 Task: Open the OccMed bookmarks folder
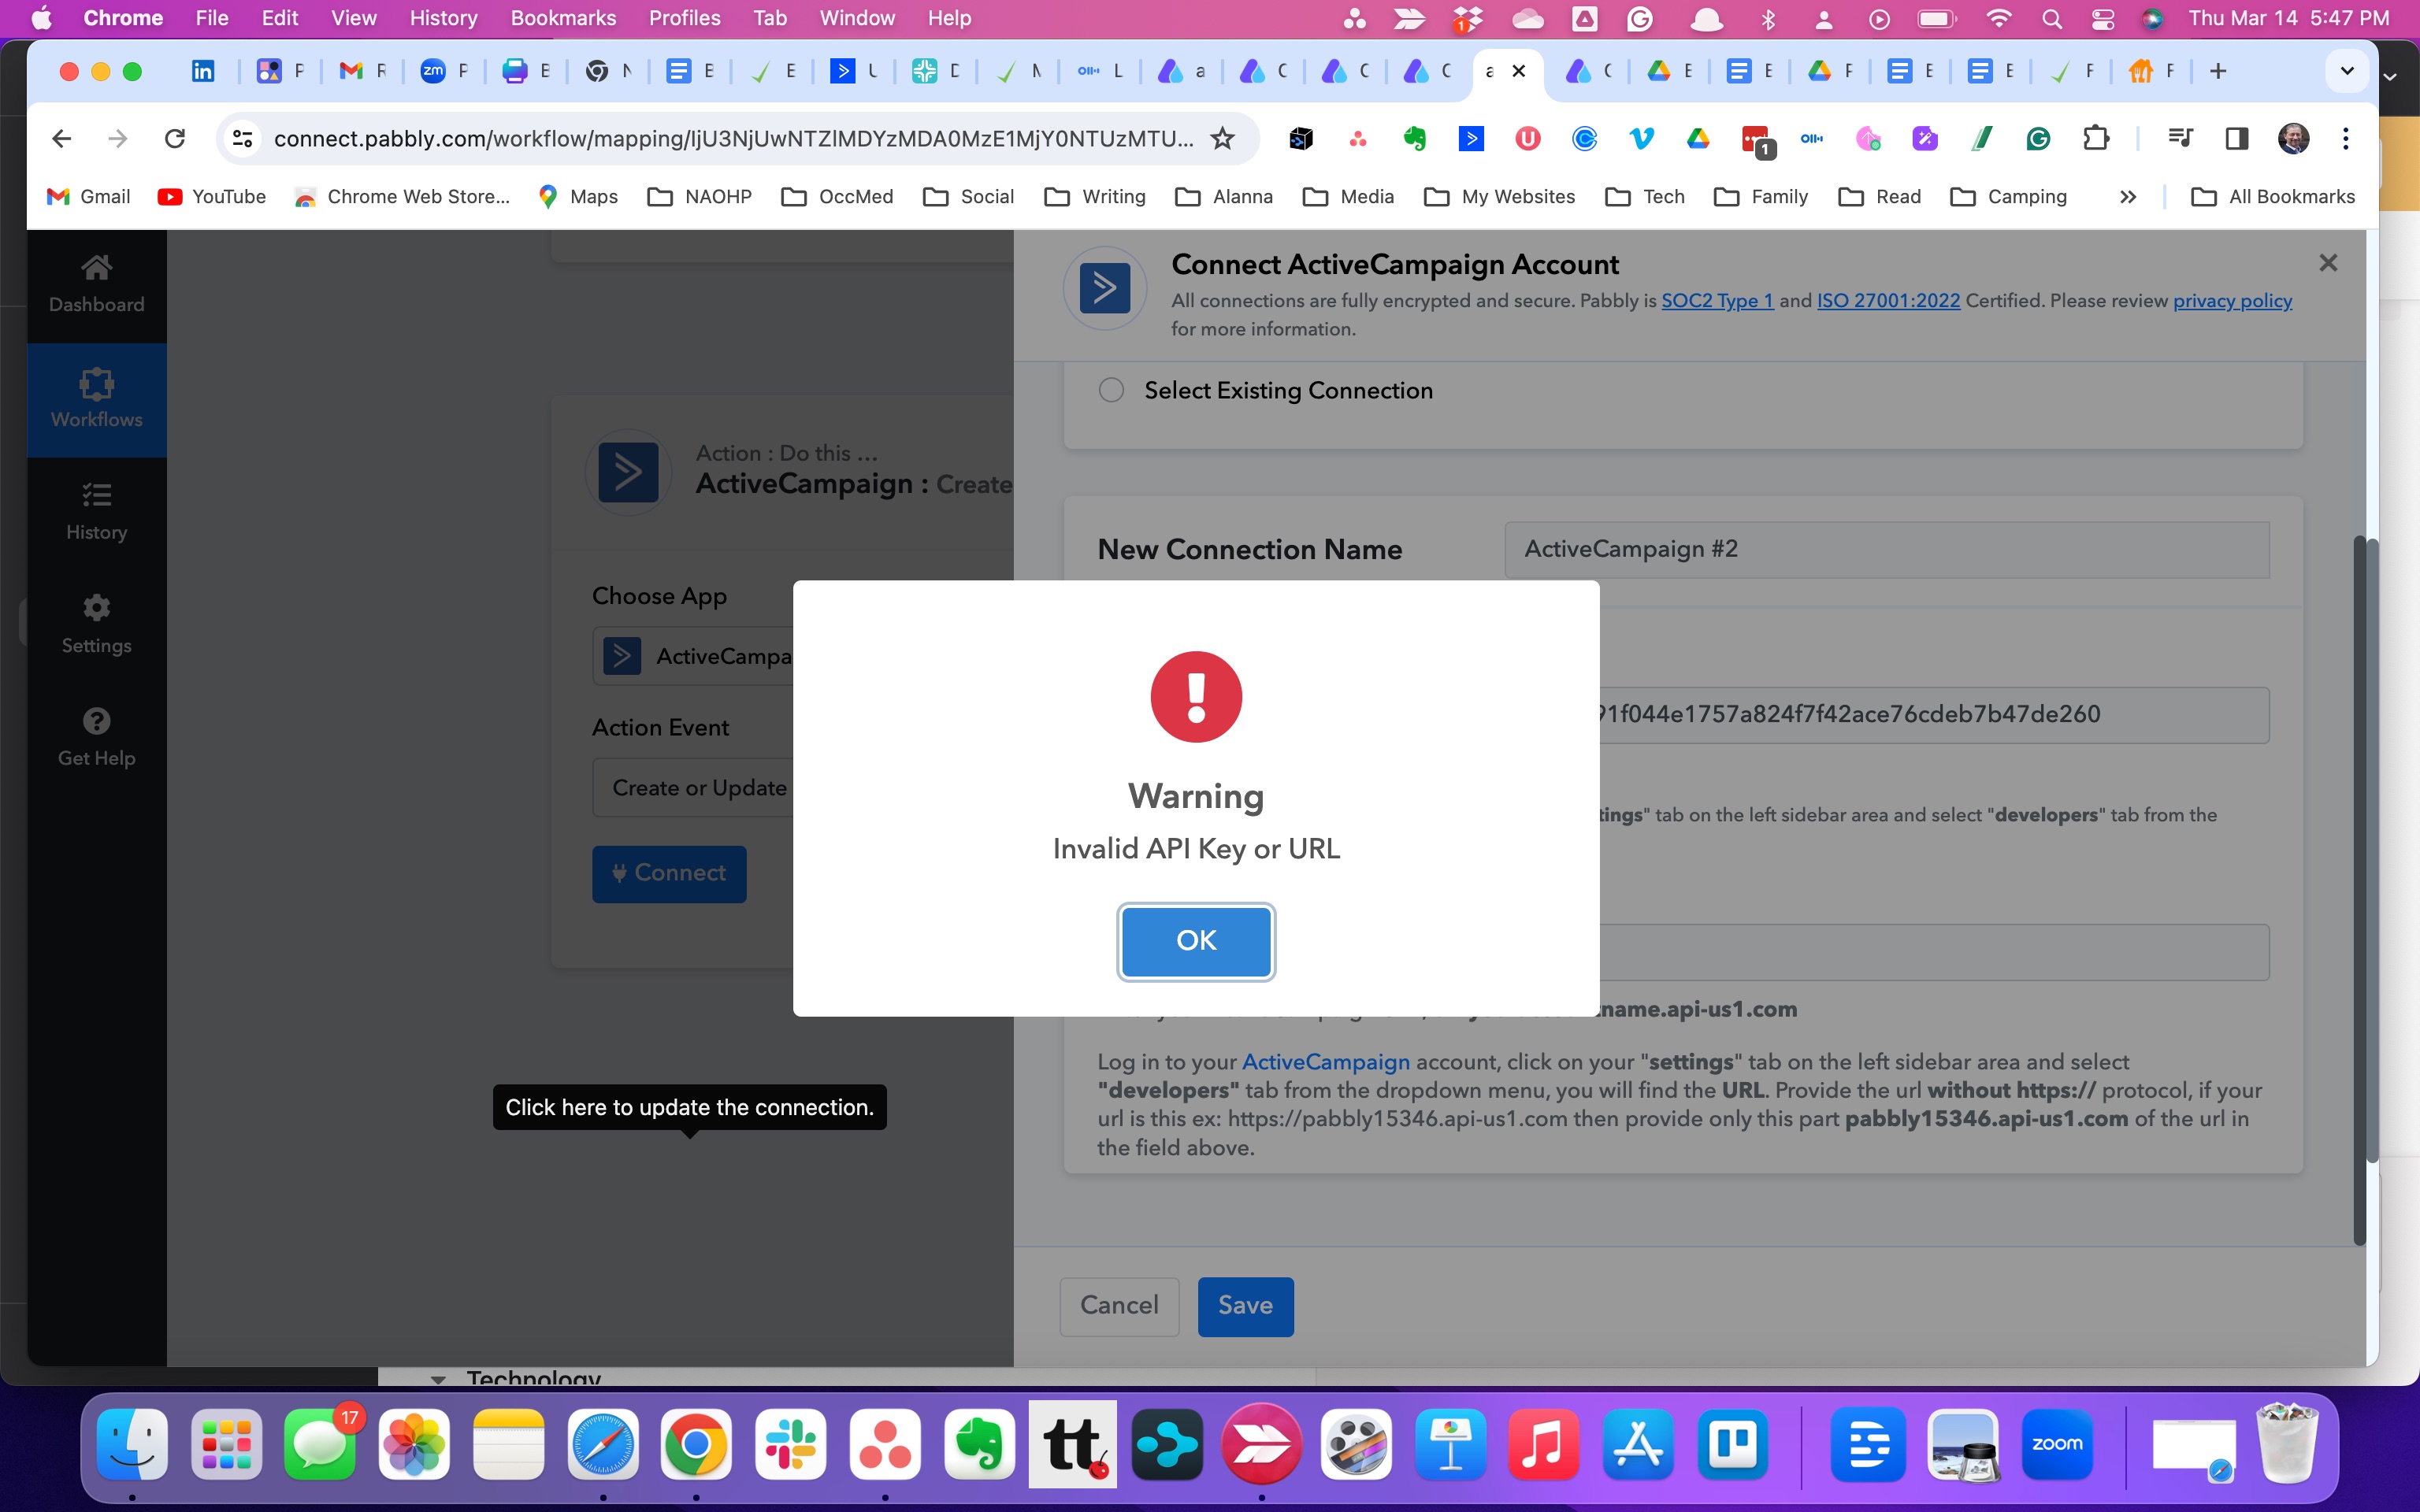[x=837, y=197]
